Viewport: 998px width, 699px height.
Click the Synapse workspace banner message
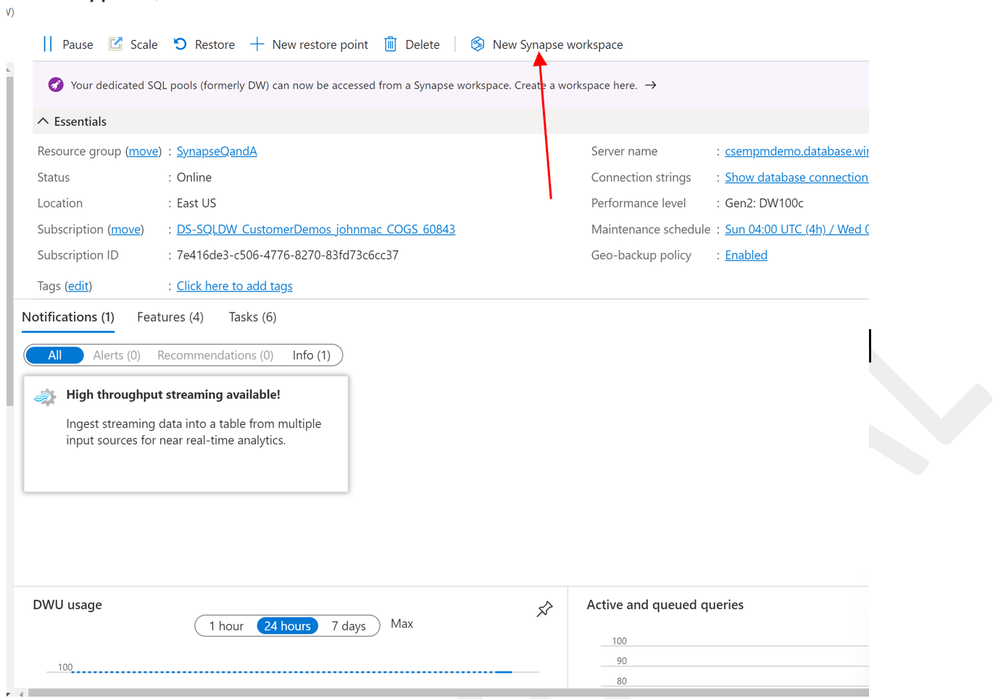(354, 85)
